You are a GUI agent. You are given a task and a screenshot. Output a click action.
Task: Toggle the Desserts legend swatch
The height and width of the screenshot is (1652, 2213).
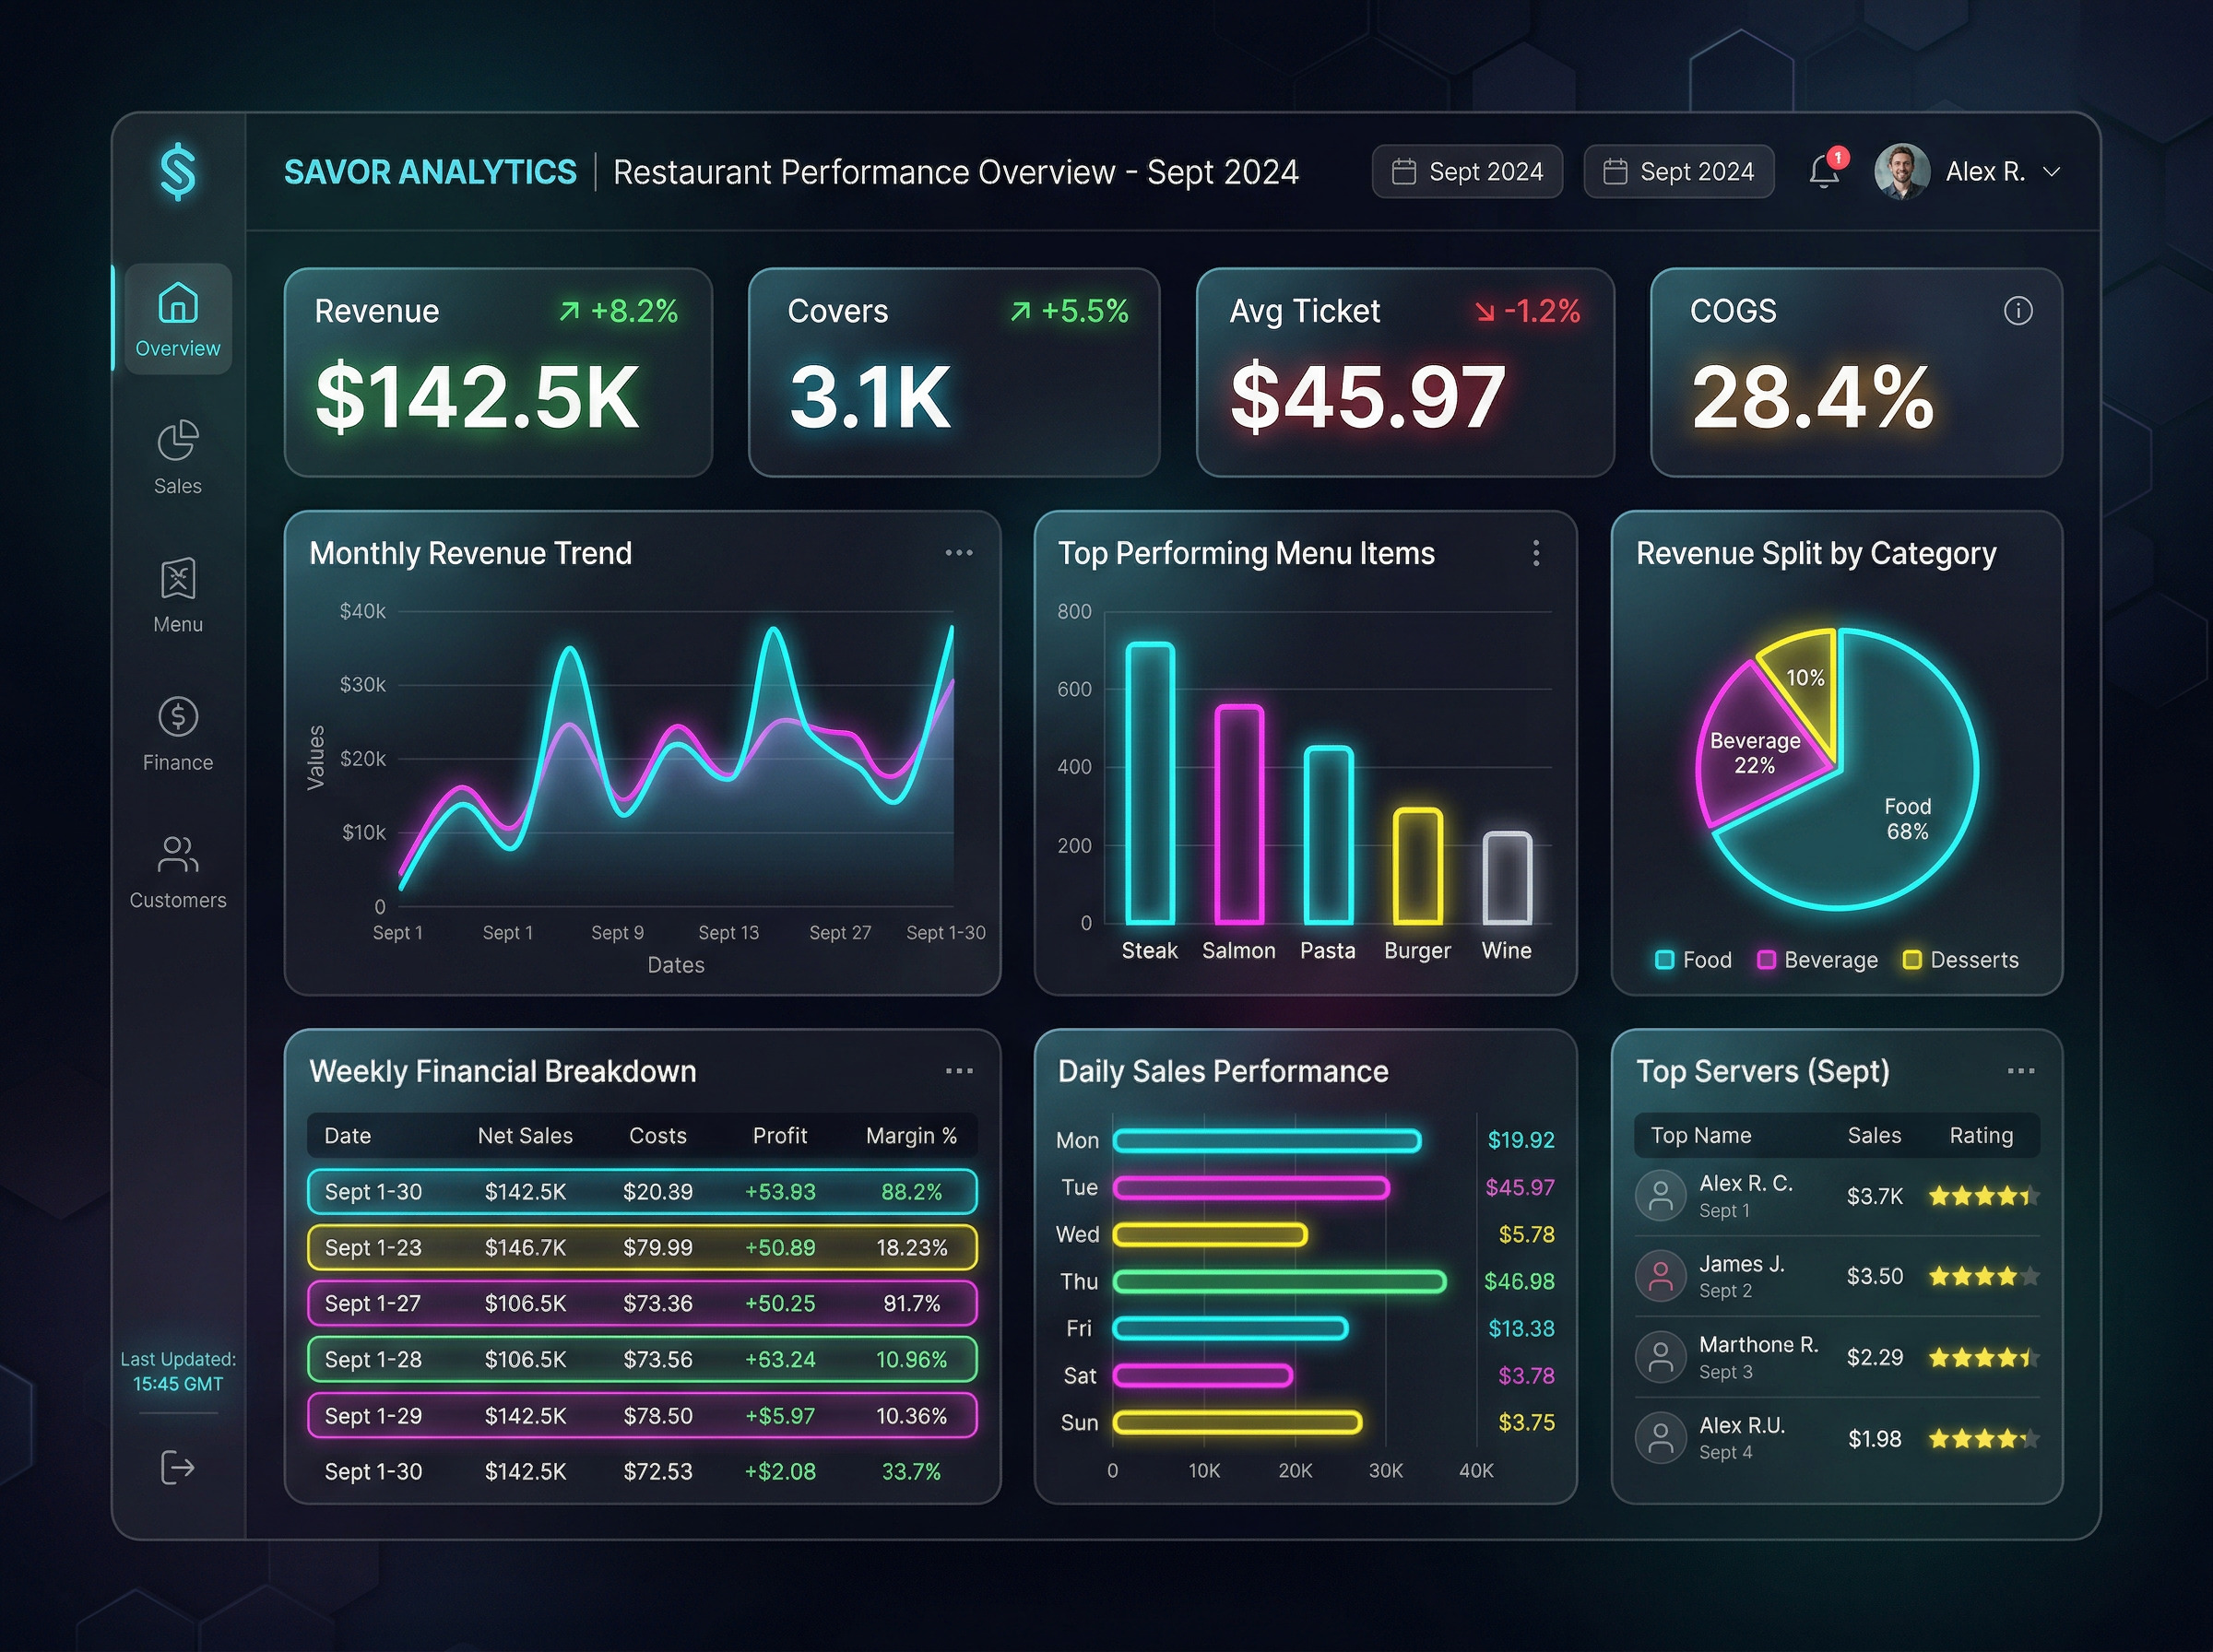pos(1912,960)
